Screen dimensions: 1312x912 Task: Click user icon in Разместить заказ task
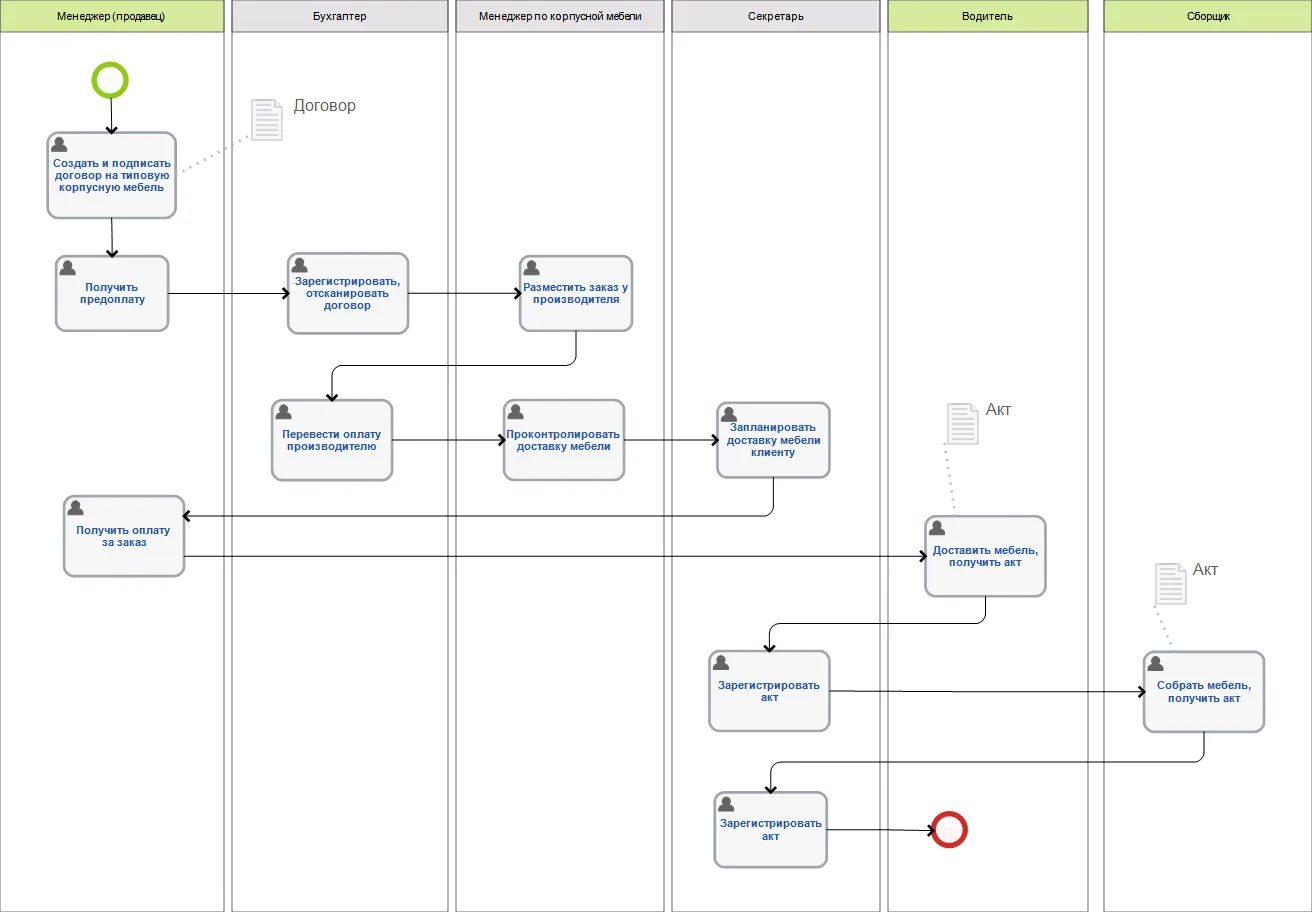click(x=532, y=268)
